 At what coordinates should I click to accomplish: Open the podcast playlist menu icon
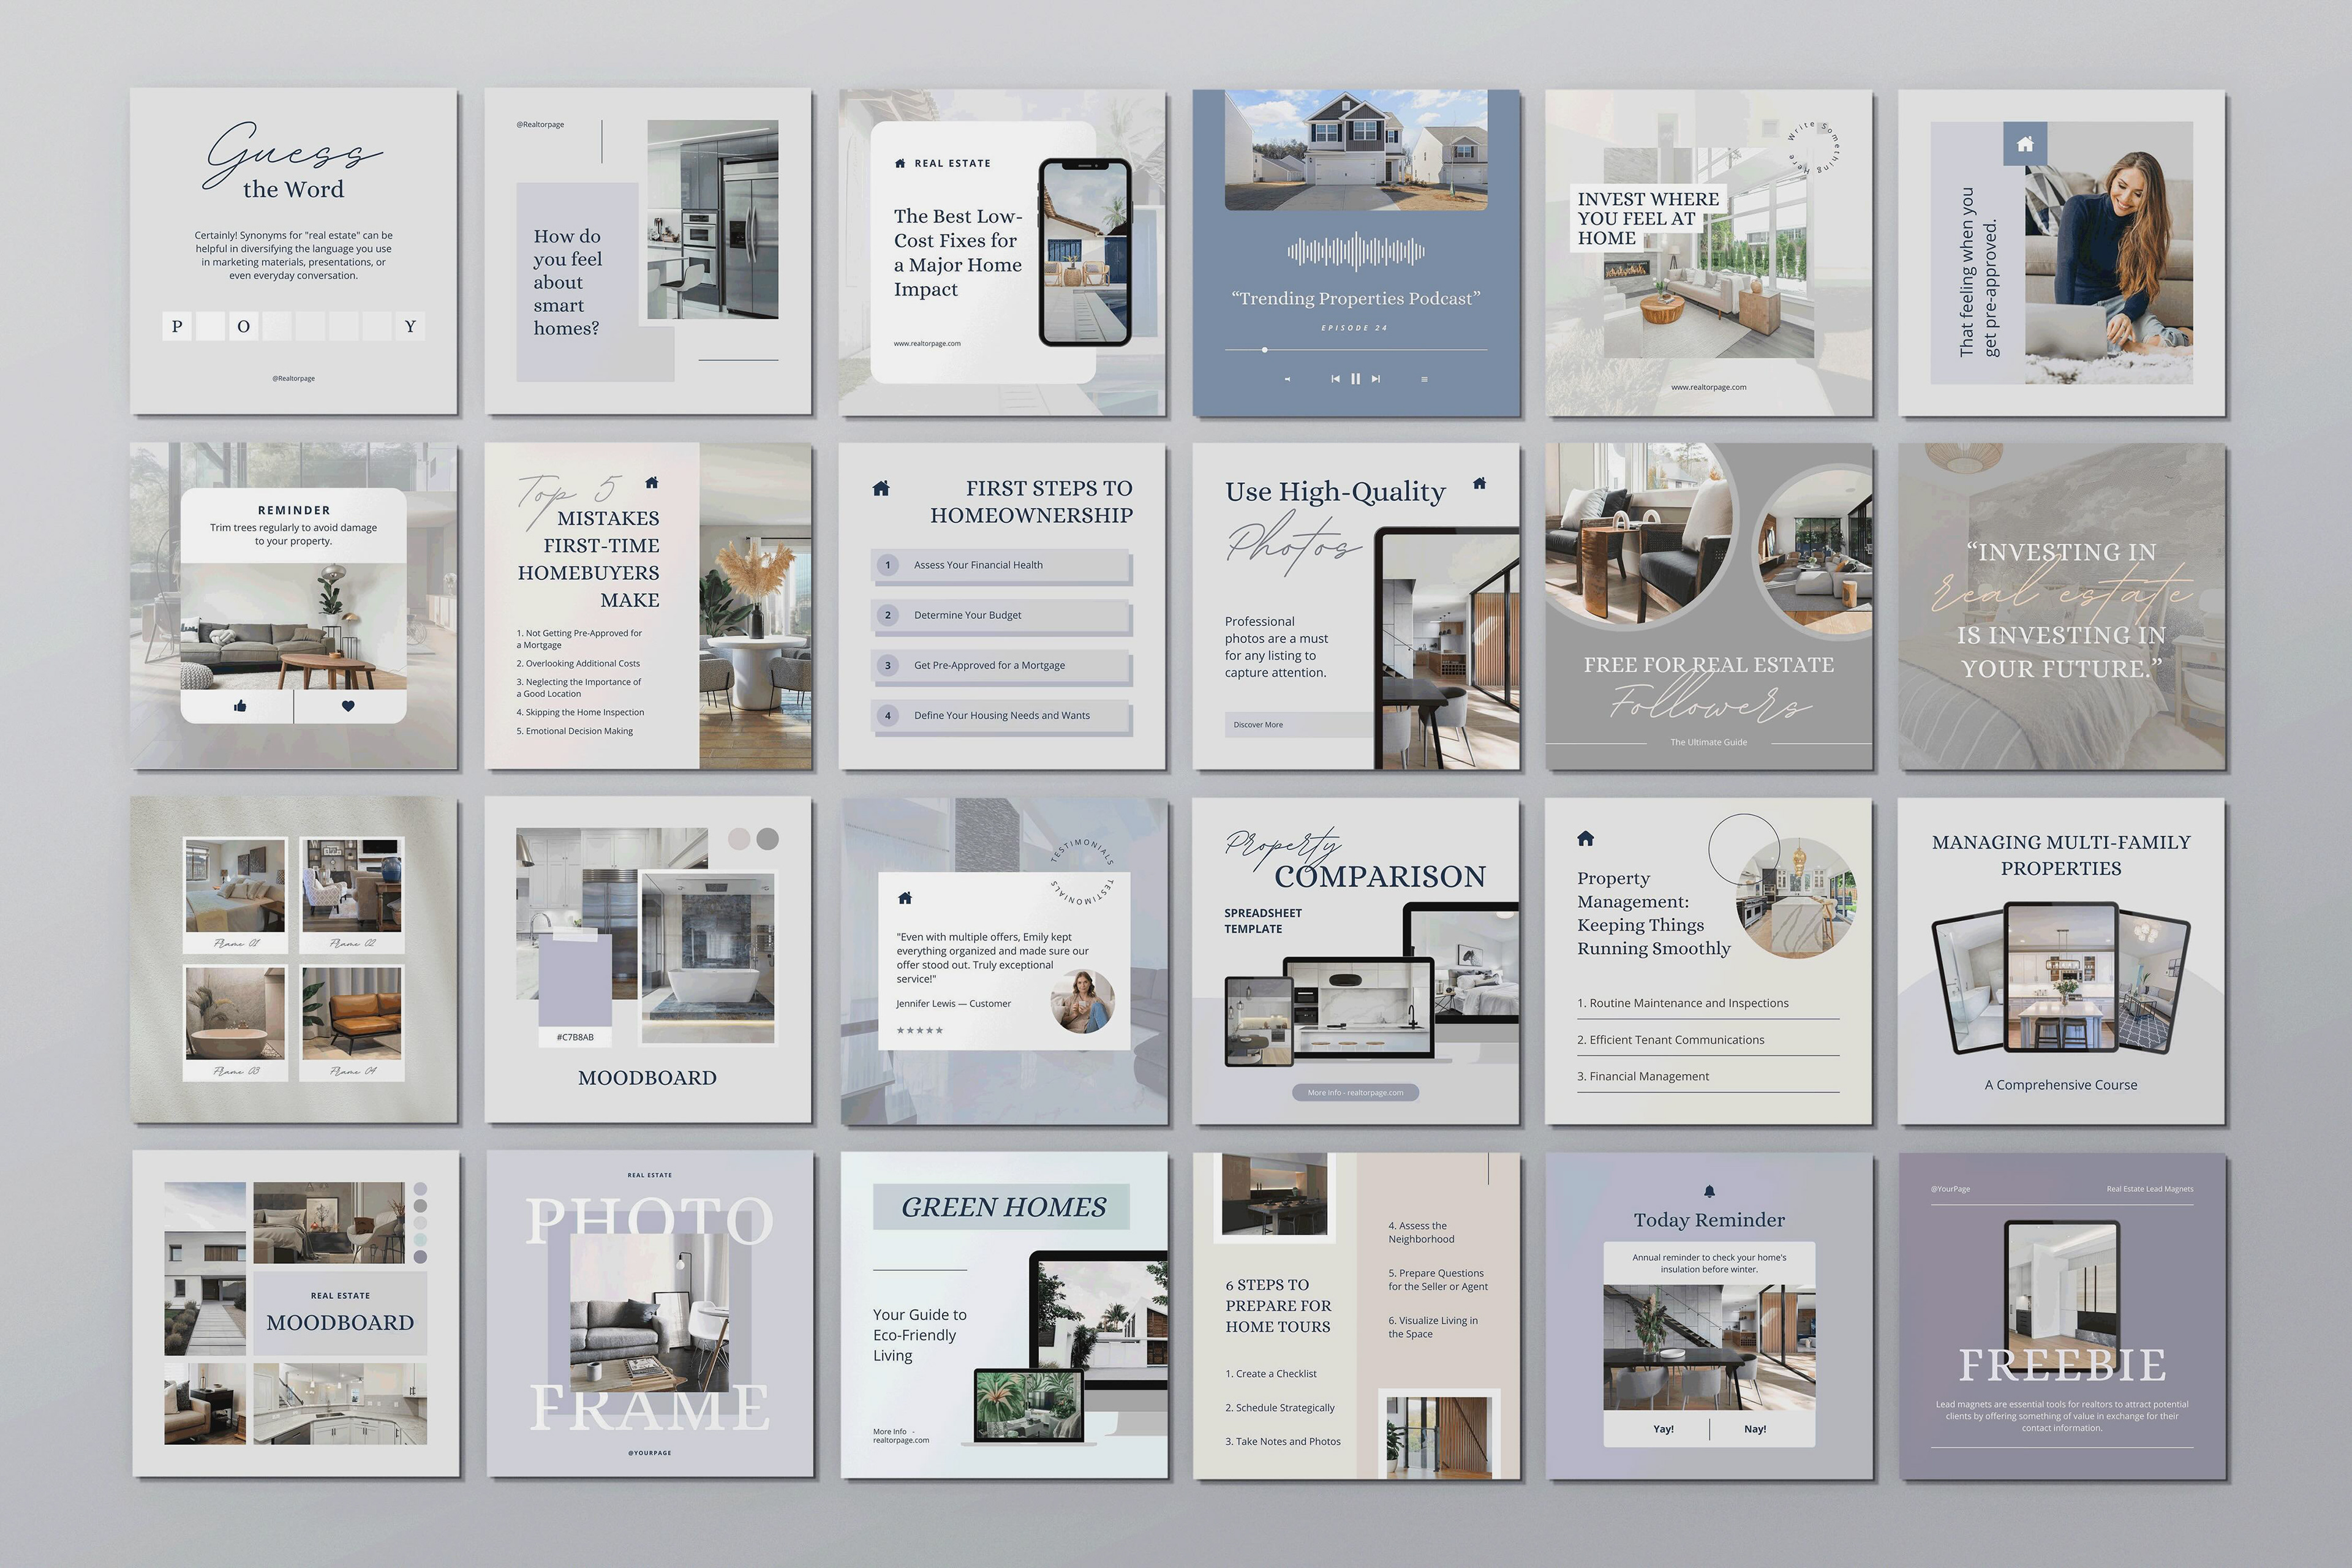click(x=1424, y=380)
